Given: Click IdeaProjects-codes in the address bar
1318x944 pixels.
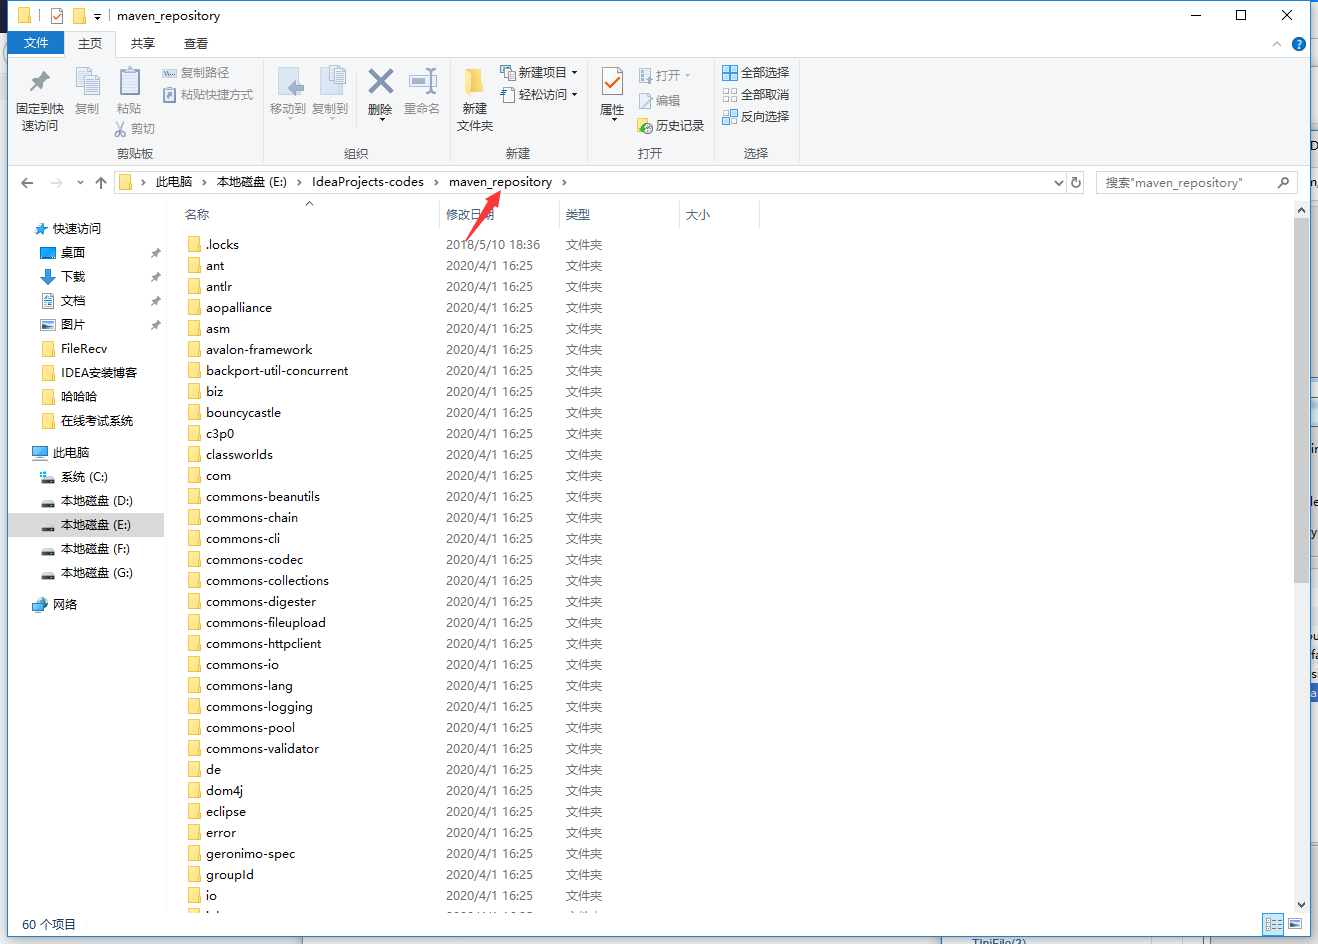Looking at the screenshot, I should 368,182.
